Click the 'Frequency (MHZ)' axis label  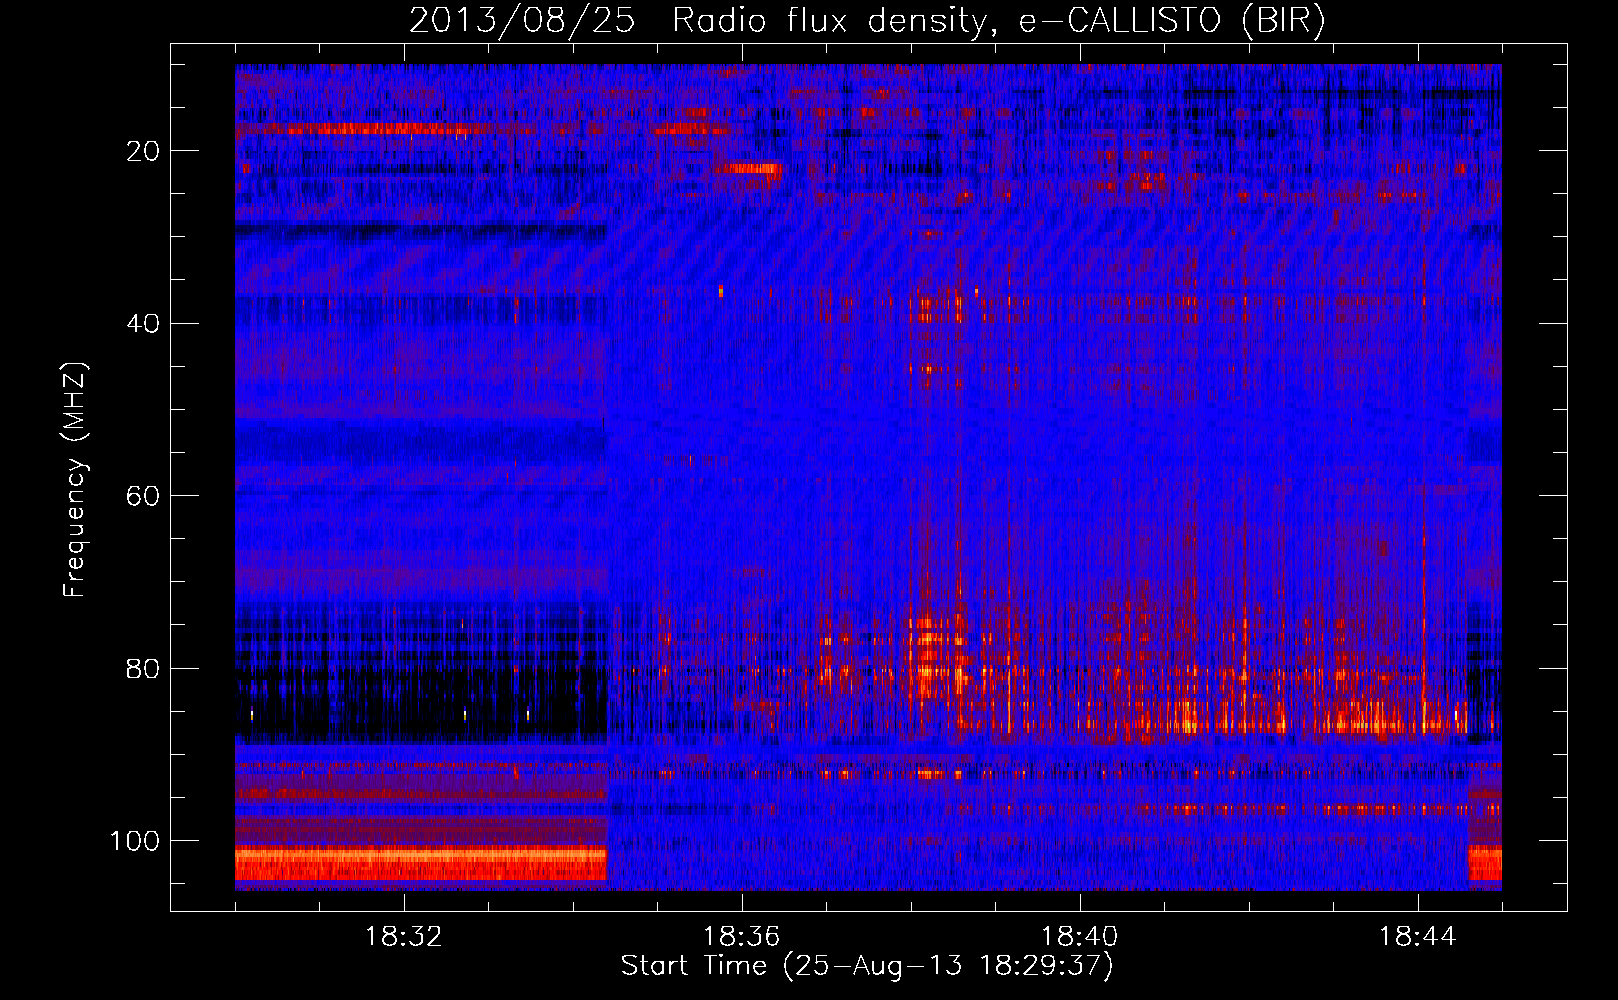pos(75,480)
